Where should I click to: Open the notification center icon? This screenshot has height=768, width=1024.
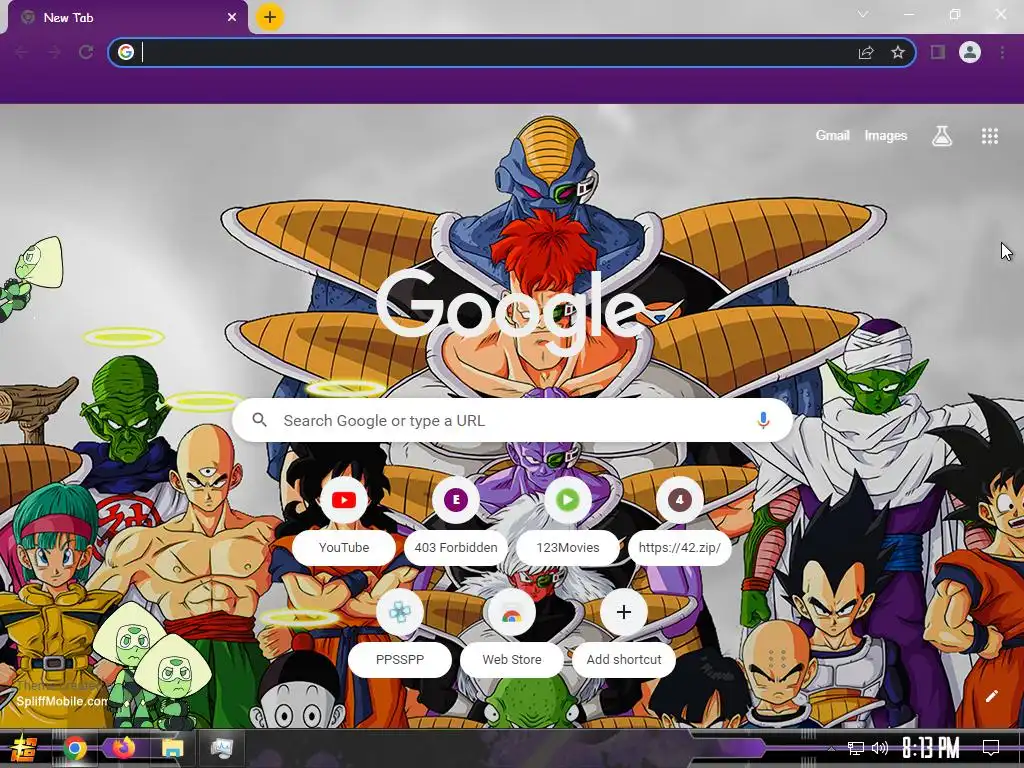click(991, 748)
